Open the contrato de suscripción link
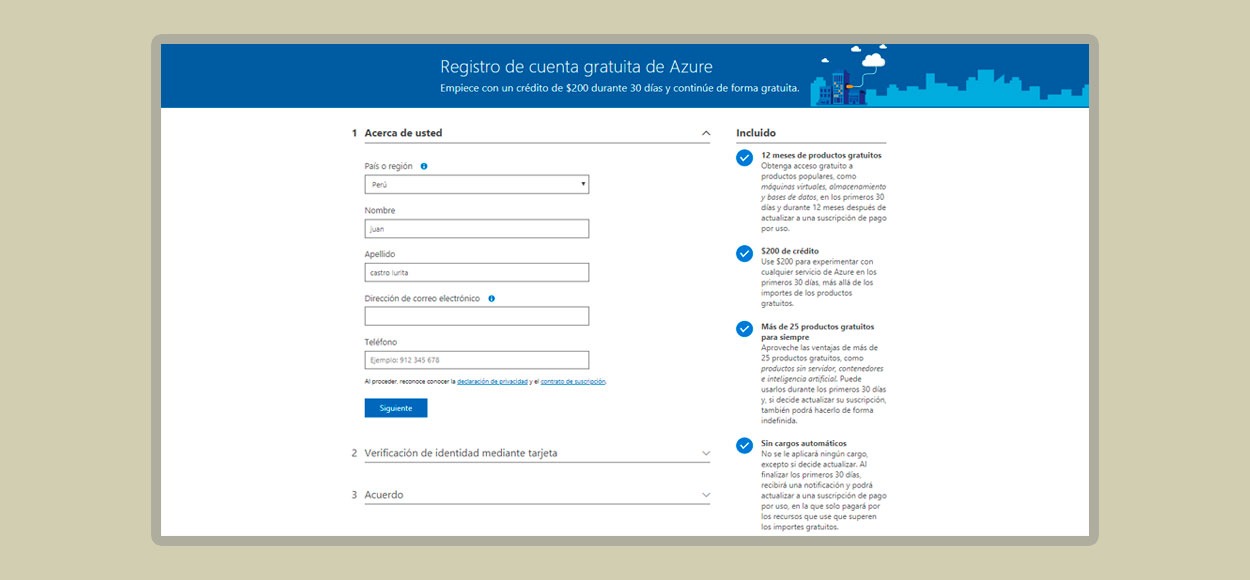The height and width of the screenshot is (580, 1250). (x=573, y=381)
